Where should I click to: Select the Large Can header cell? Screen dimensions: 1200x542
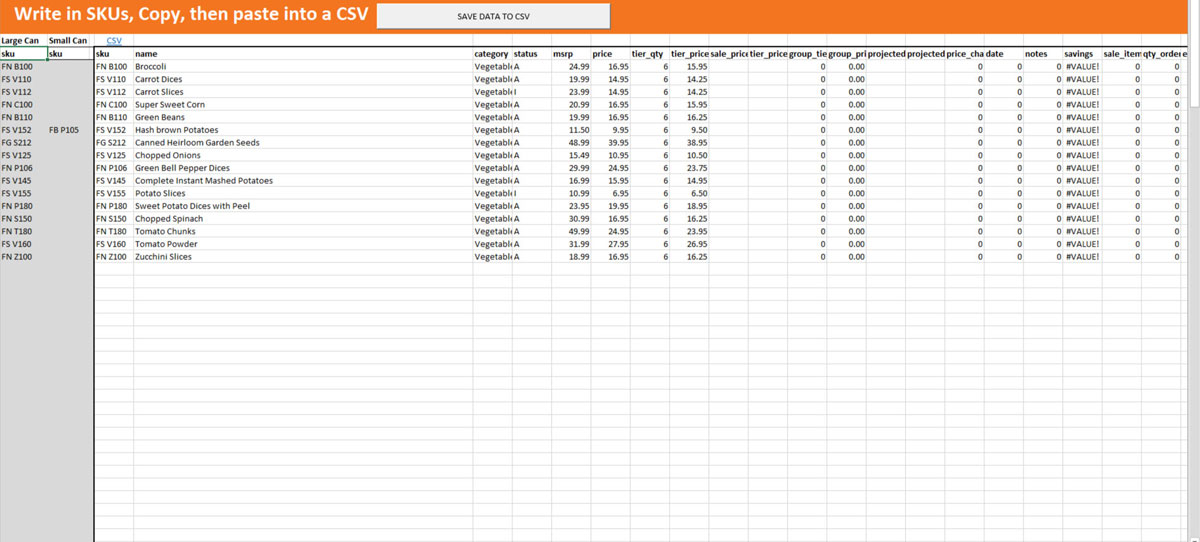[20, 40]
